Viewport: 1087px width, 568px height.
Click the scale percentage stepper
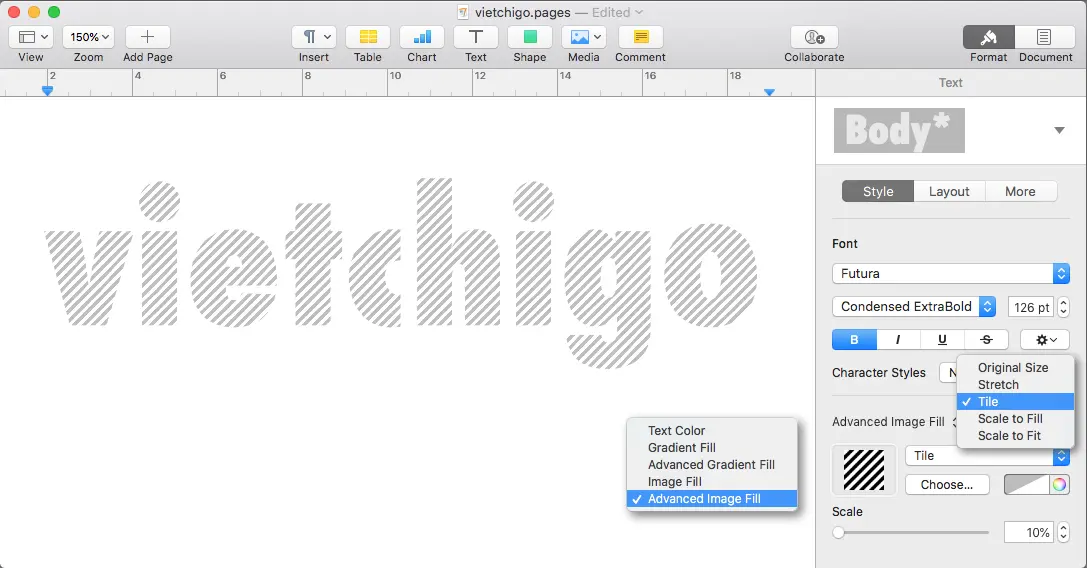click(1063, 533)
